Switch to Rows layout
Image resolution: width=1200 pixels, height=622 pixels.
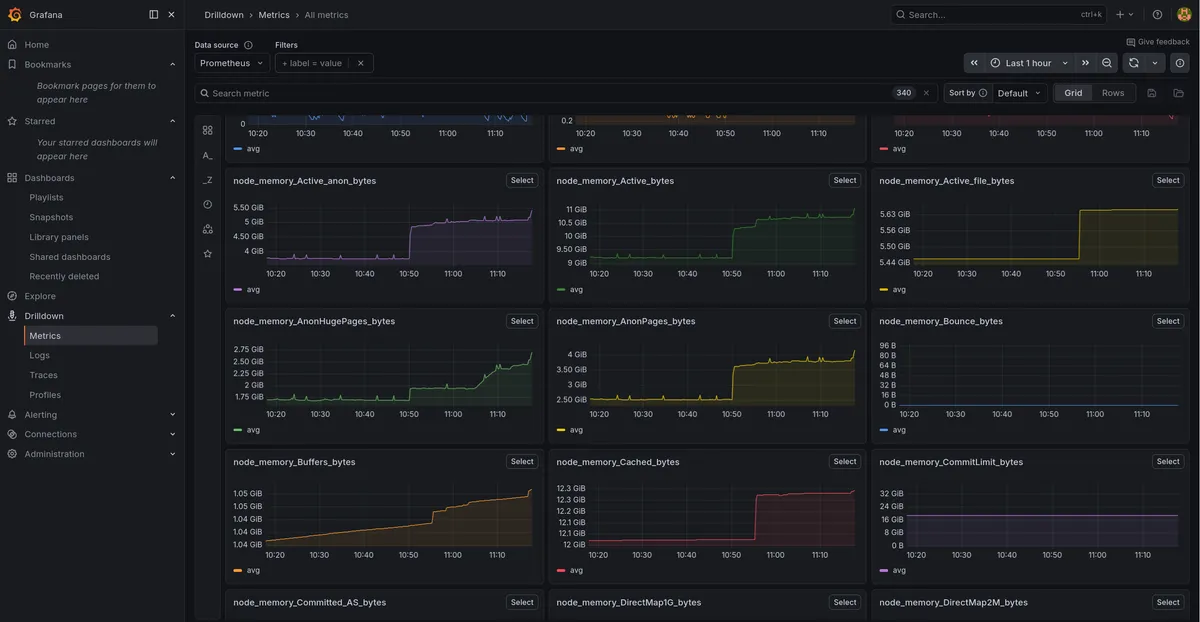(x=1113, y=93)
